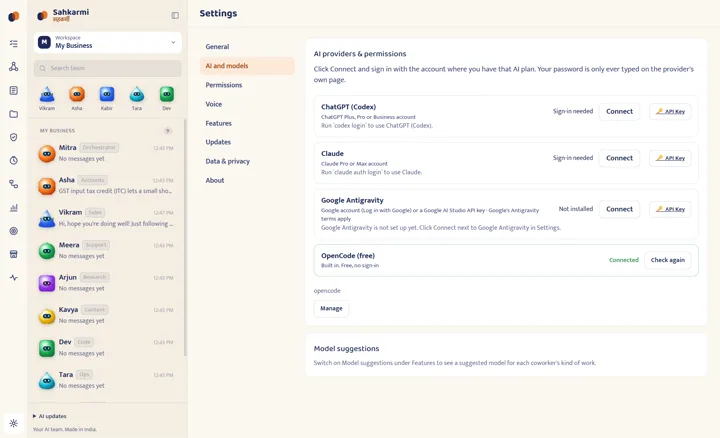Click the My Business member count badge
720x438 pixels.
point(168,131)
